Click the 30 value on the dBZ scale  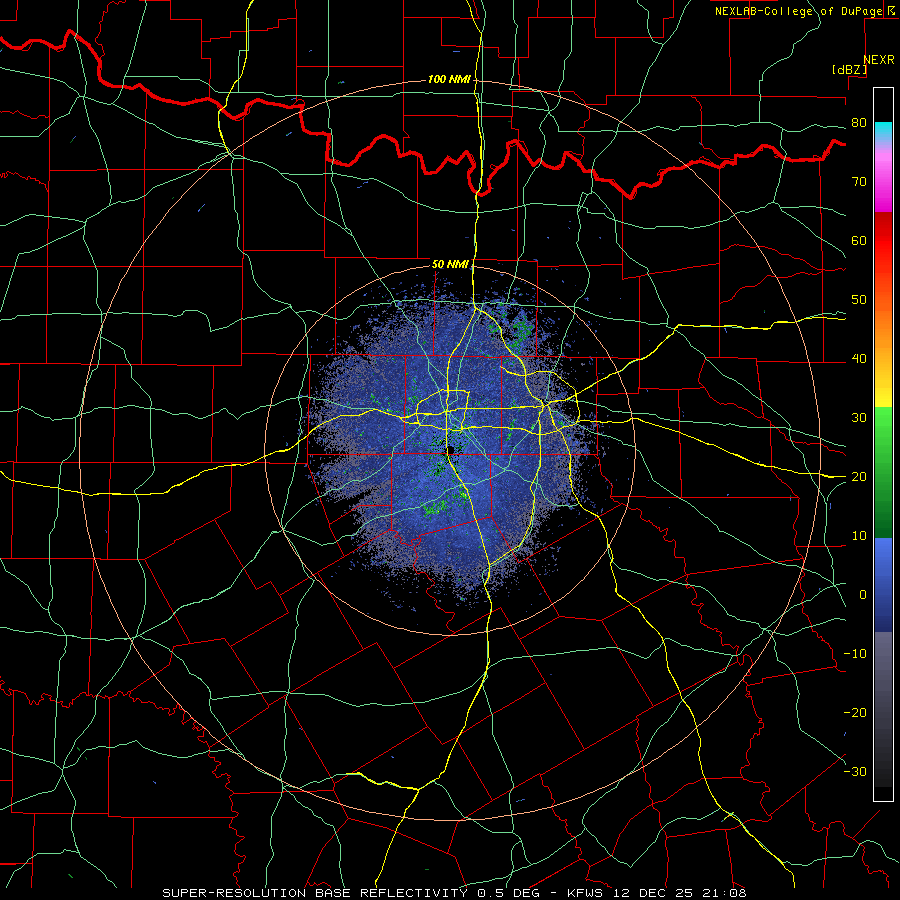(x=859, y=418)
